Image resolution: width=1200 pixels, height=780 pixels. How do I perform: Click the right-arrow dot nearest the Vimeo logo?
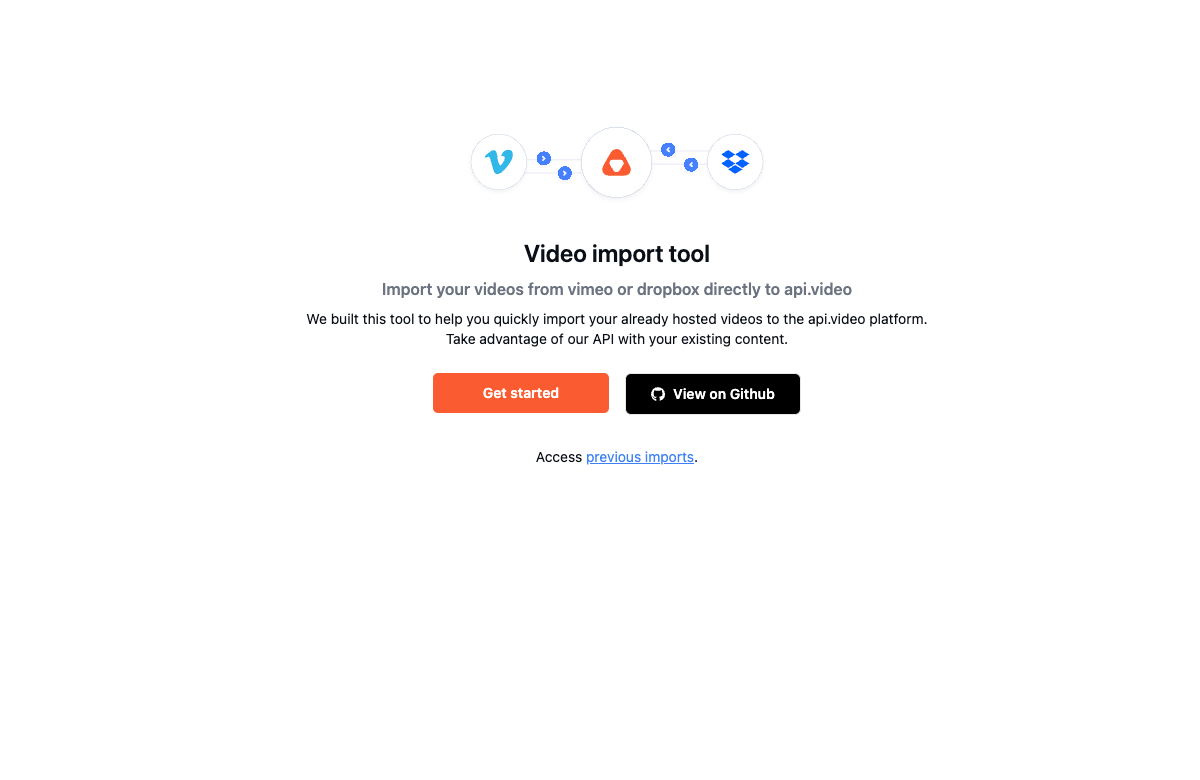[x=544, y=158]
